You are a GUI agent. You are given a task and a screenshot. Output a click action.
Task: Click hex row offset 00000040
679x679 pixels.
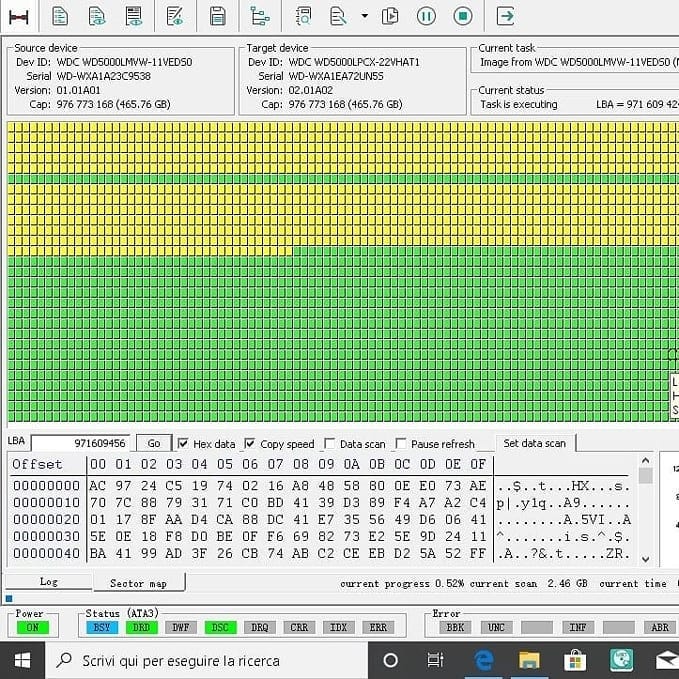coord(46,553)
